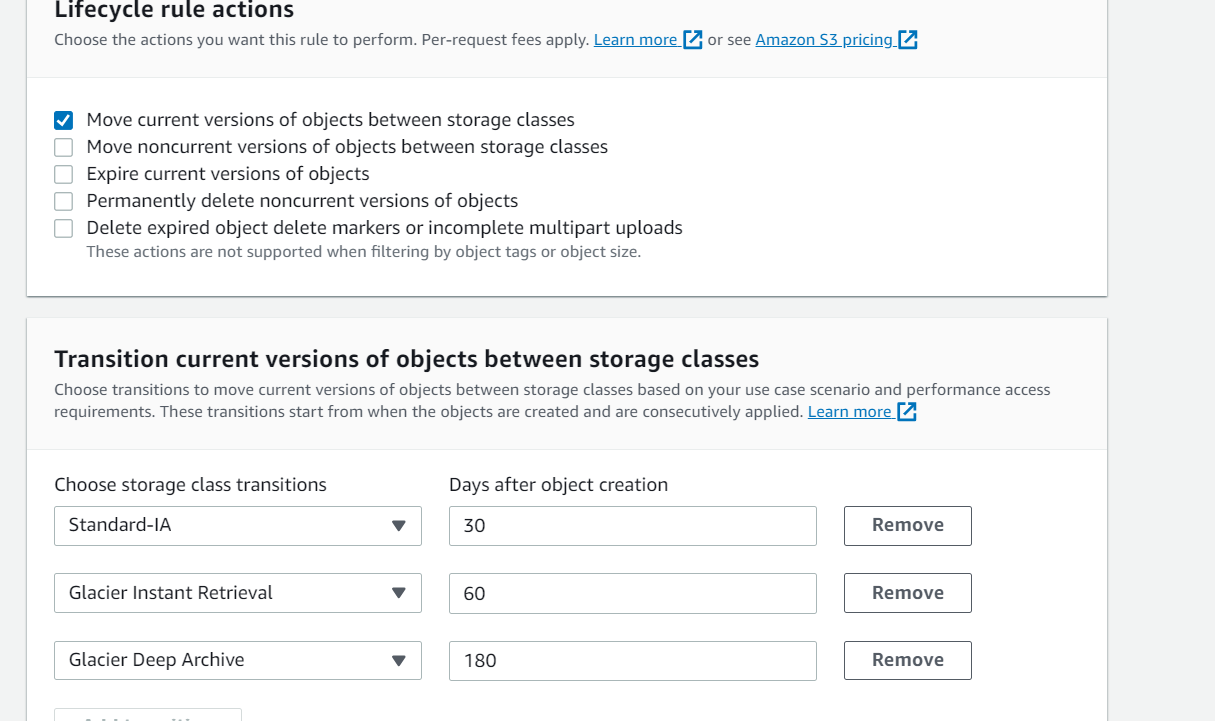Open the Glacier Instant Retrieval dropdown
The height and width of the screenshot is (721, 1215).
point(238,593)
